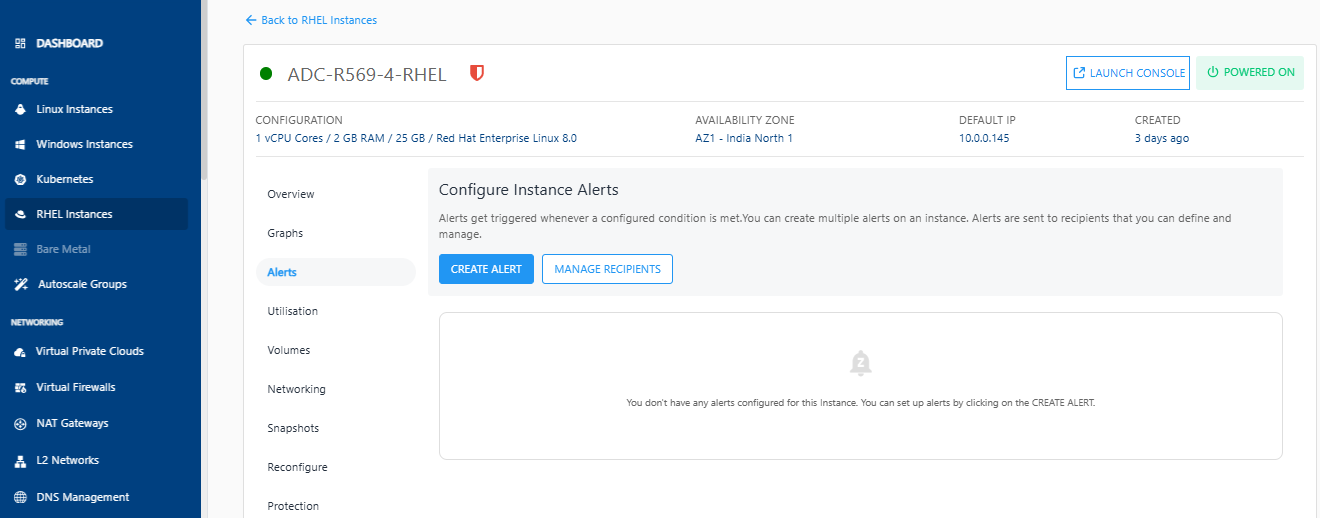1320x518 pixels.
Task: Go to Virtual Firewalls
Action: tap(76, 387)
